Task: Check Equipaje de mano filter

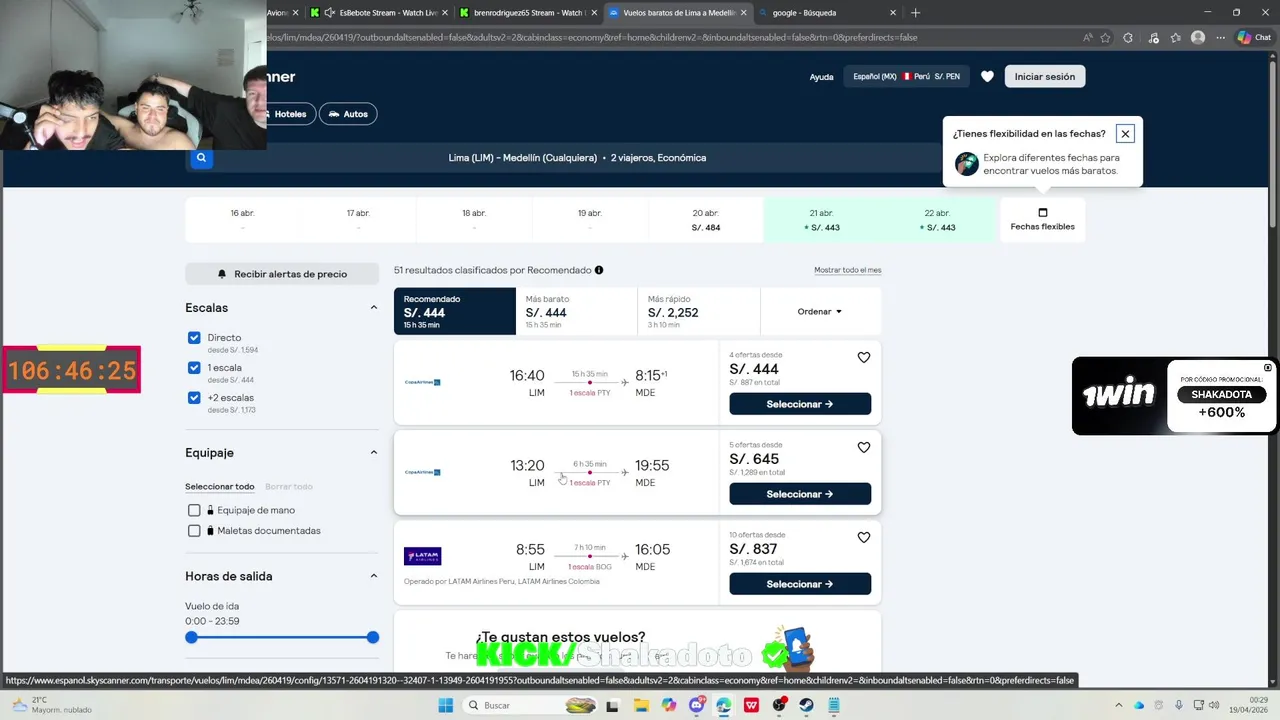Action: (x=194, y=510)
